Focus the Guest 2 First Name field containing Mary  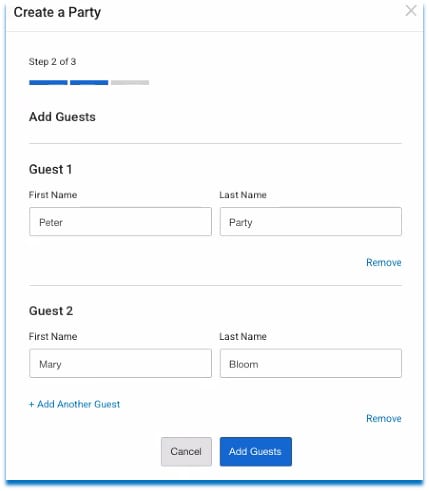(120, 363)
